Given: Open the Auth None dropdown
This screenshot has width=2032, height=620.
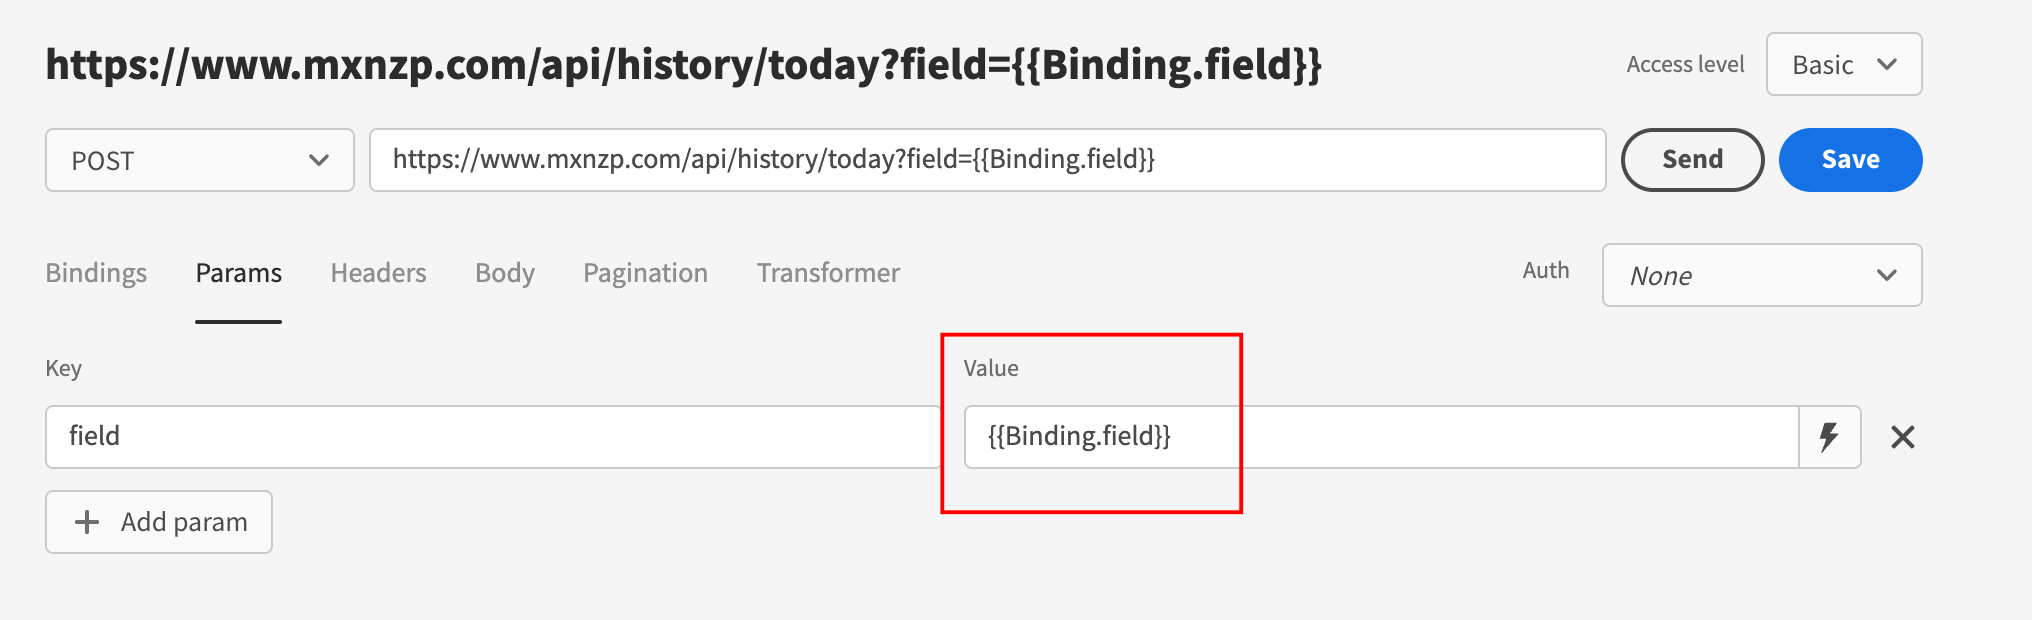Looking at the screenshot, I should 1762,275.
